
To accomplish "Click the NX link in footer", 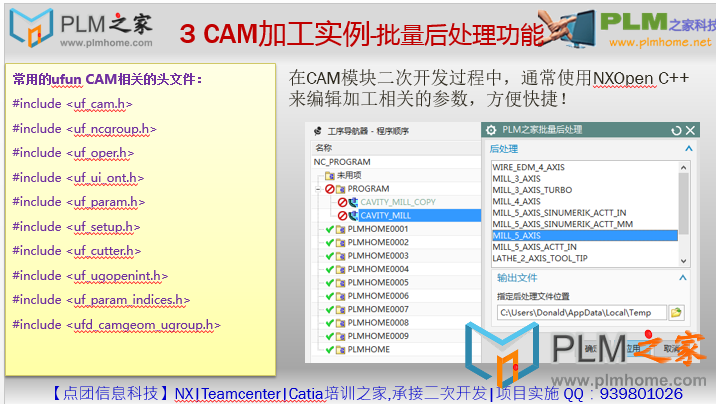I will pyautogui.click(x=184, y=394).
